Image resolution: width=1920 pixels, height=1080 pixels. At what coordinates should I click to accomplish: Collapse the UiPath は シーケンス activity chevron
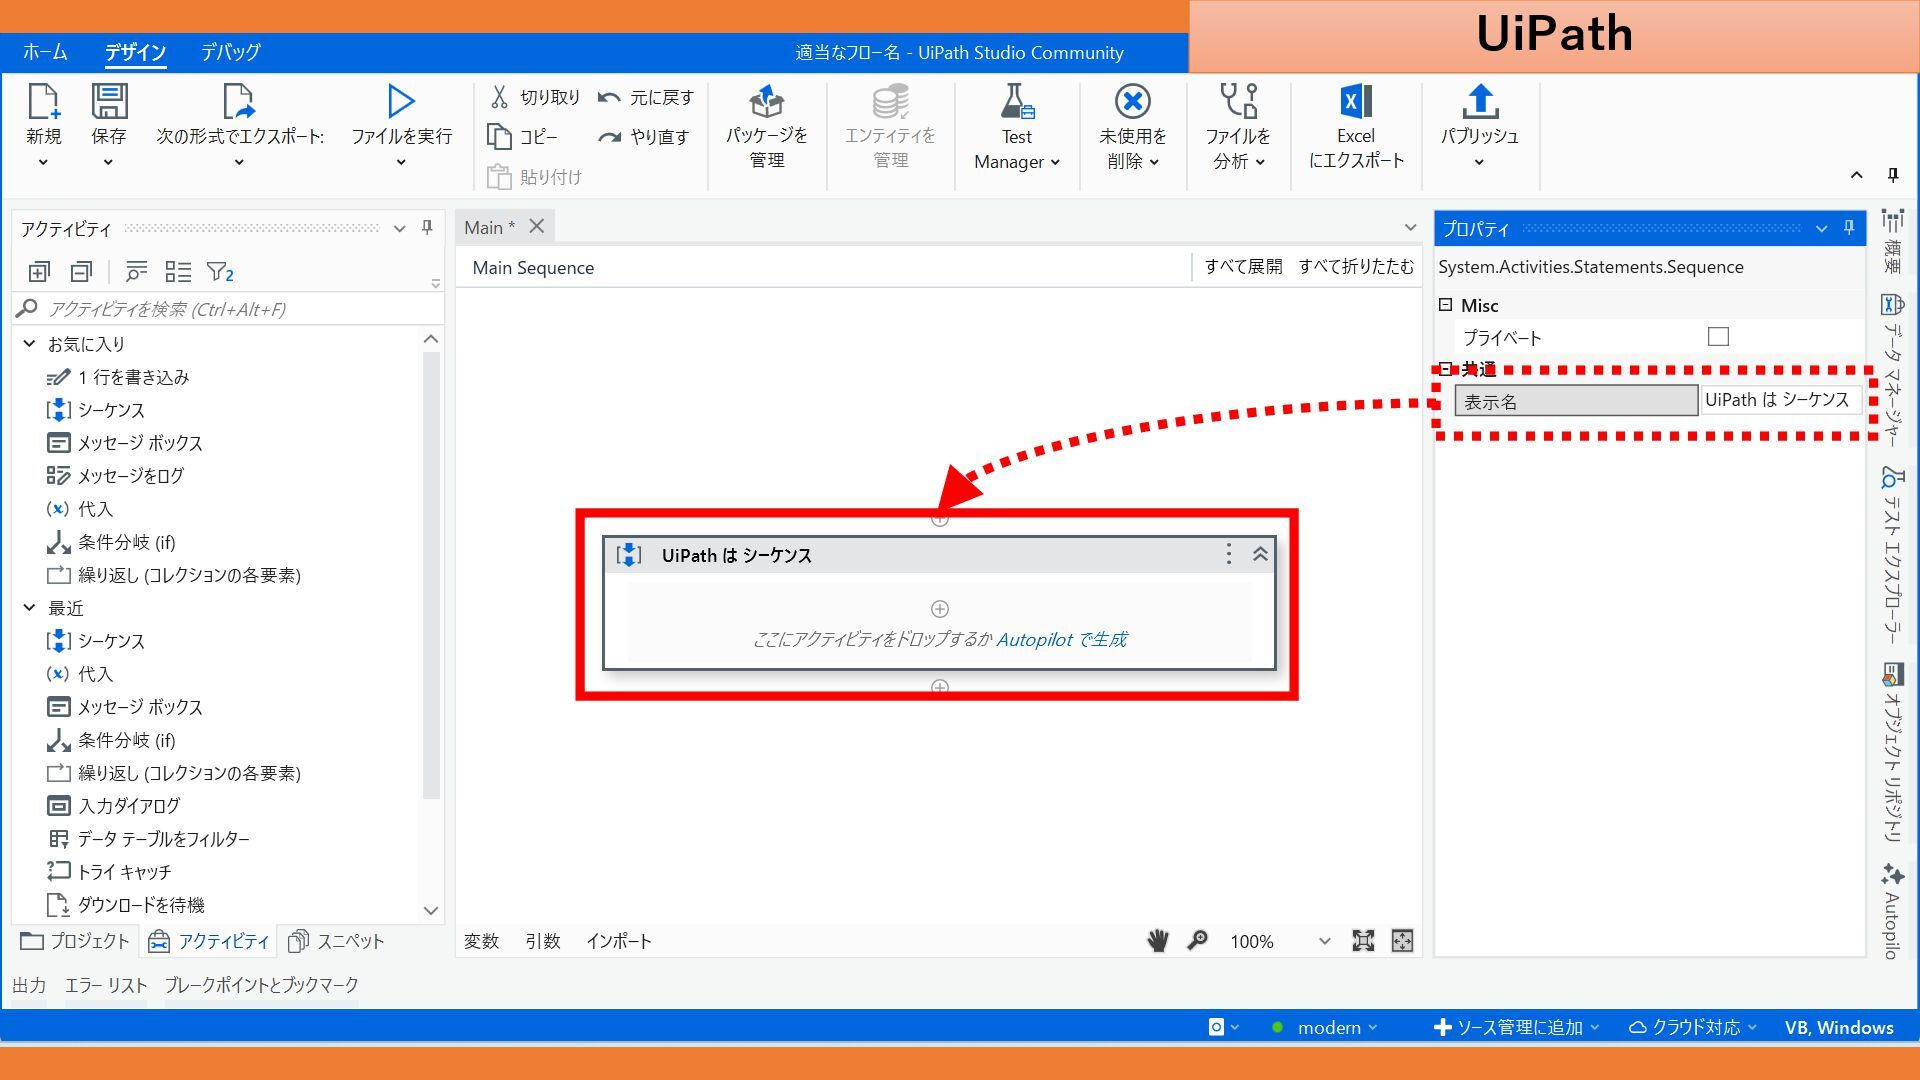(1260, 555)
